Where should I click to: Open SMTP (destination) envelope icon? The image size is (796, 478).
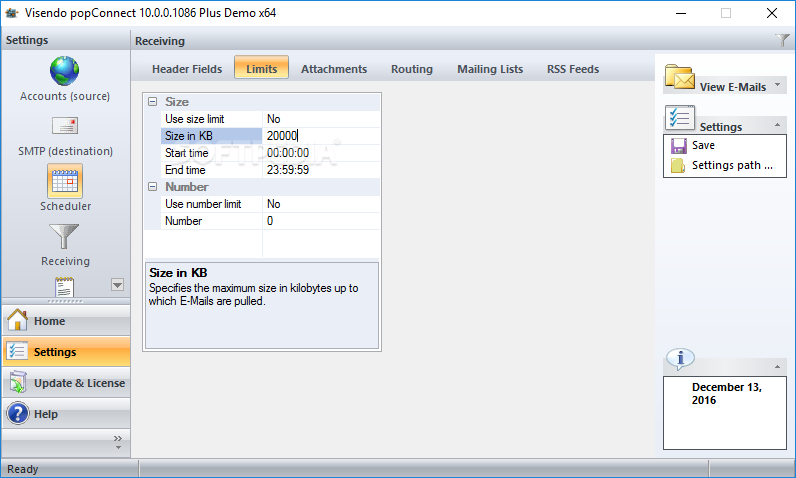point(65,125)
